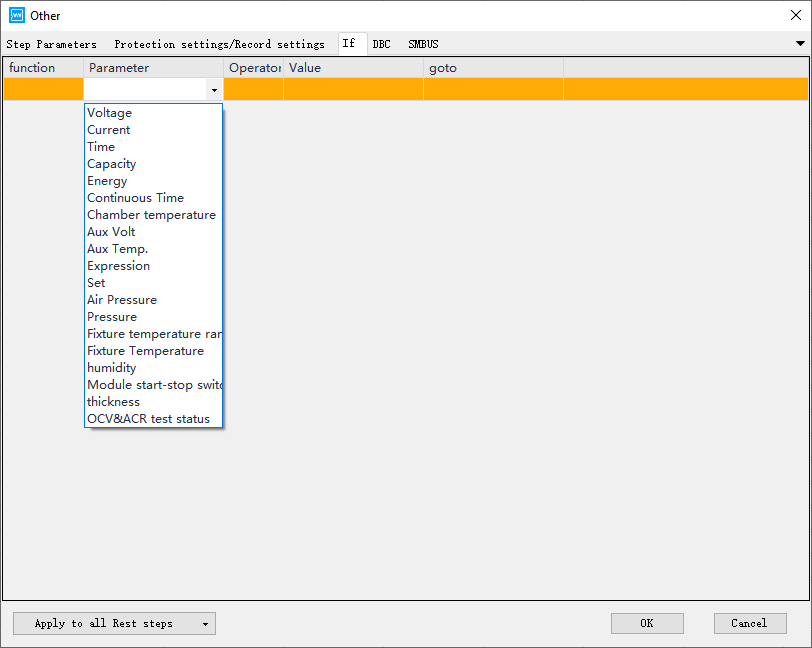Select Chamber temperature option
Viewport: 812px width, 648px height.
pyautogui.click(x=151, y=215)
